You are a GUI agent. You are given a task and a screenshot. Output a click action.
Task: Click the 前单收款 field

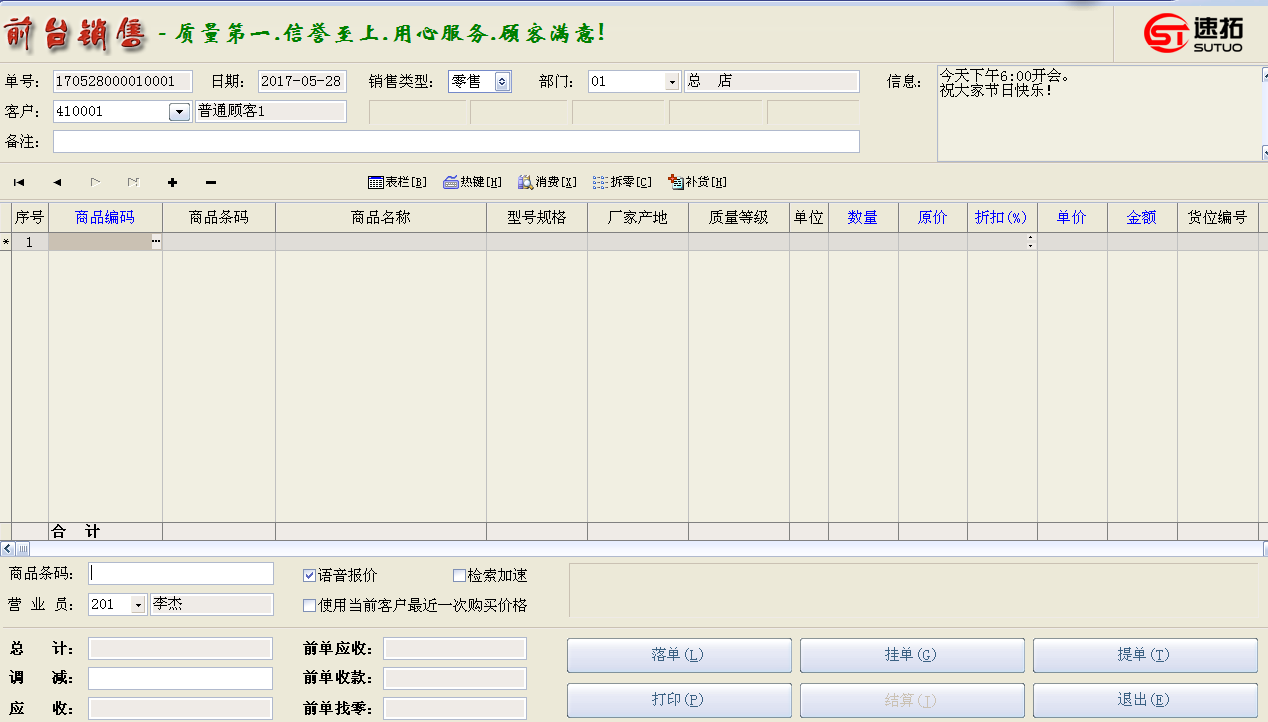[x=455, y=678]
